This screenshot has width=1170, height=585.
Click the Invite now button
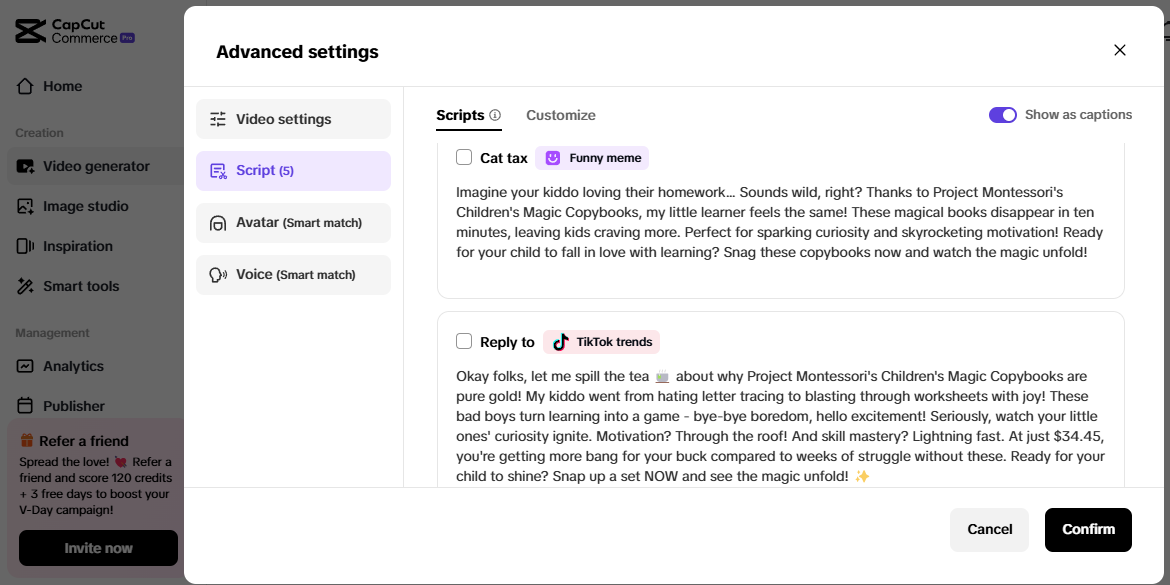point(98,548)
